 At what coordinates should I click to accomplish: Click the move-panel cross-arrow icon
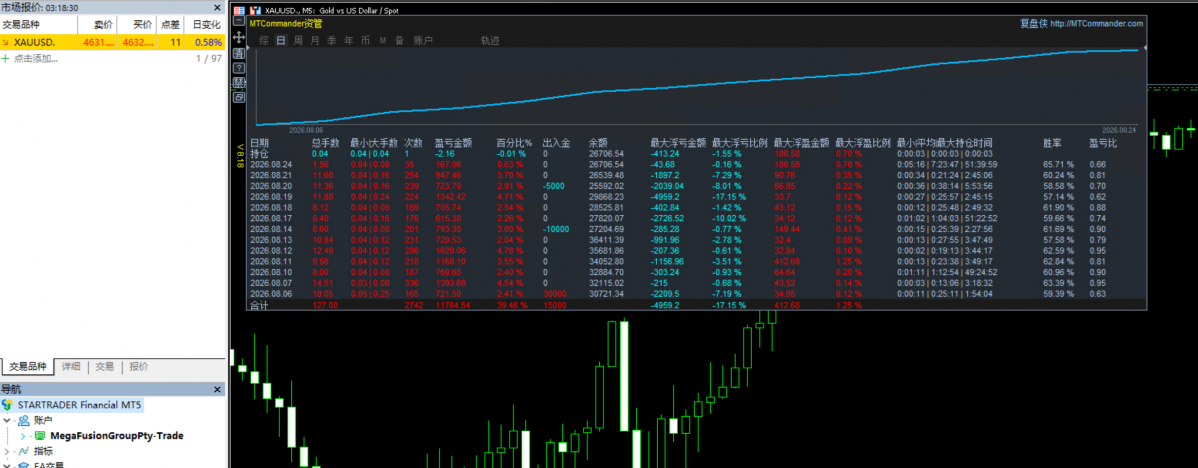[239, 37]
